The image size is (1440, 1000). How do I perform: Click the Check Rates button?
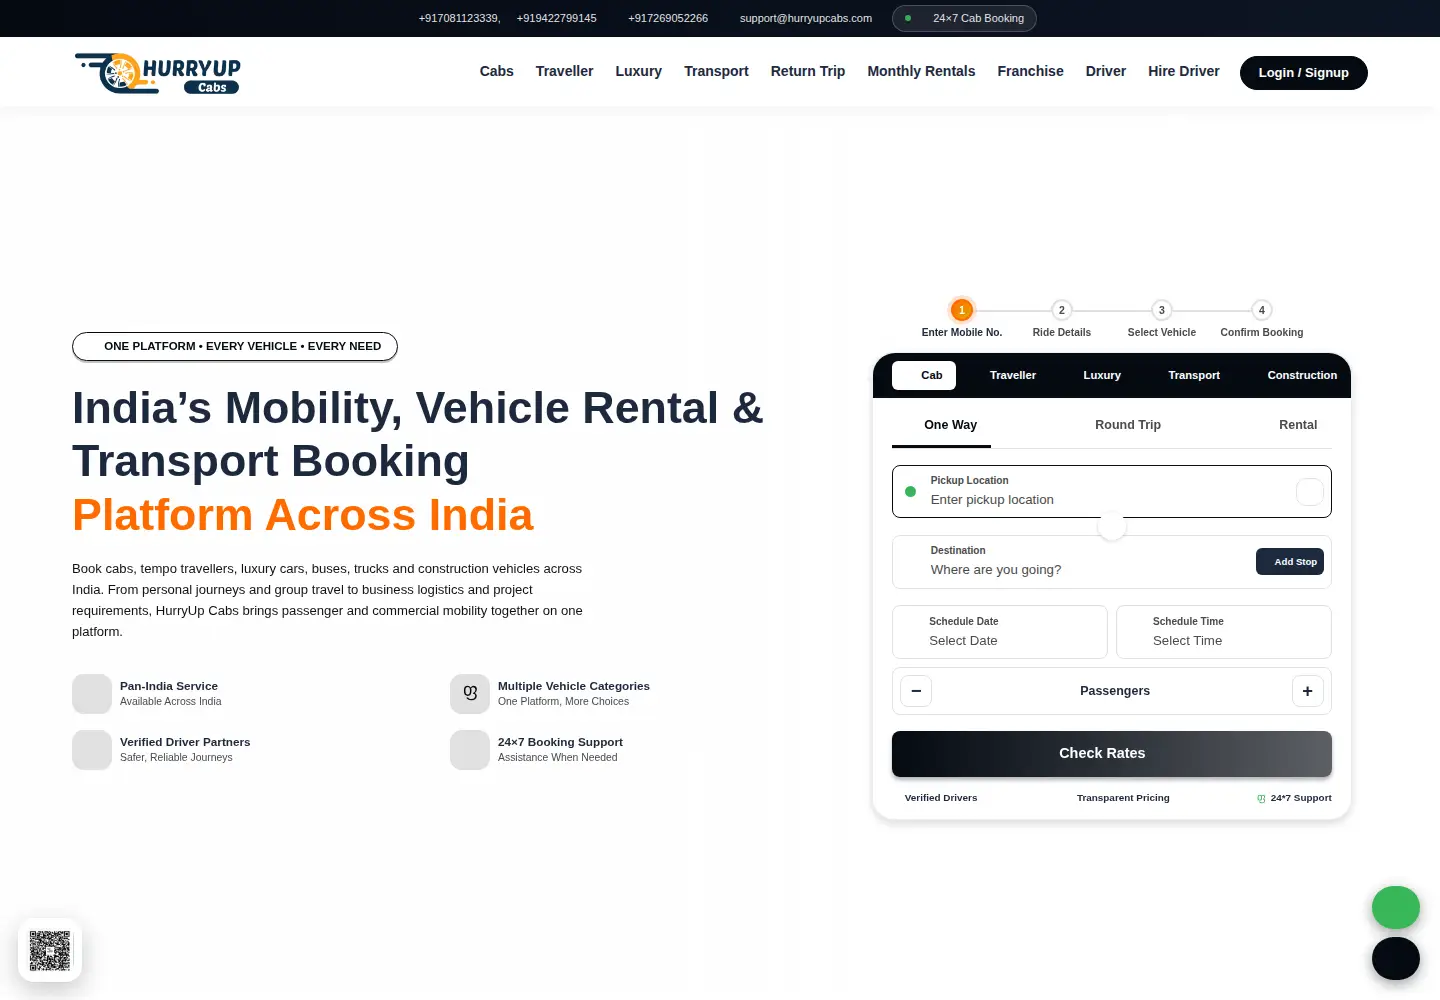click(1112, 754)
